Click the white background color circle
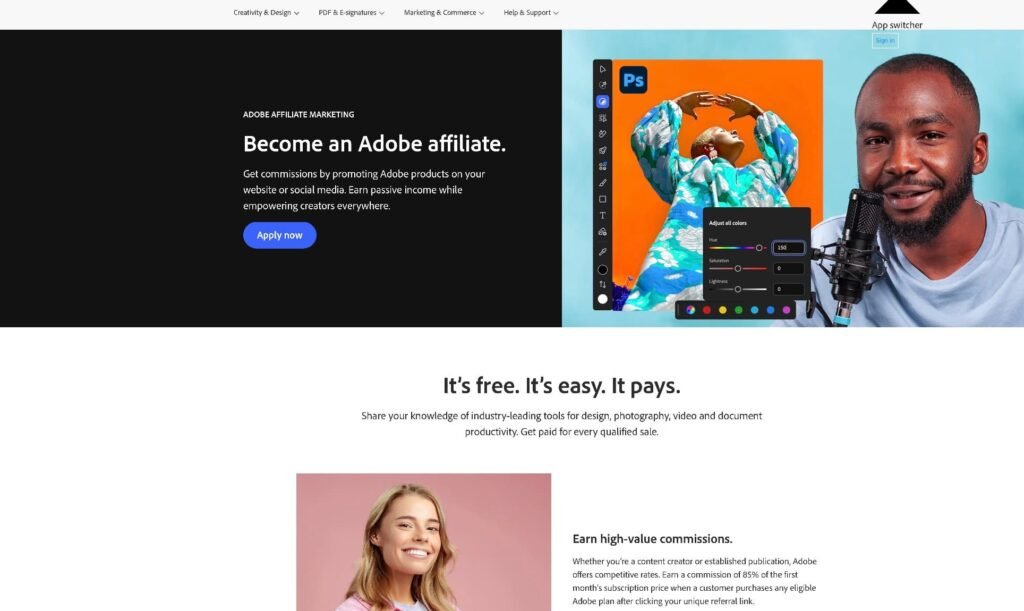 pyautogui.click(x=602, y=299)
